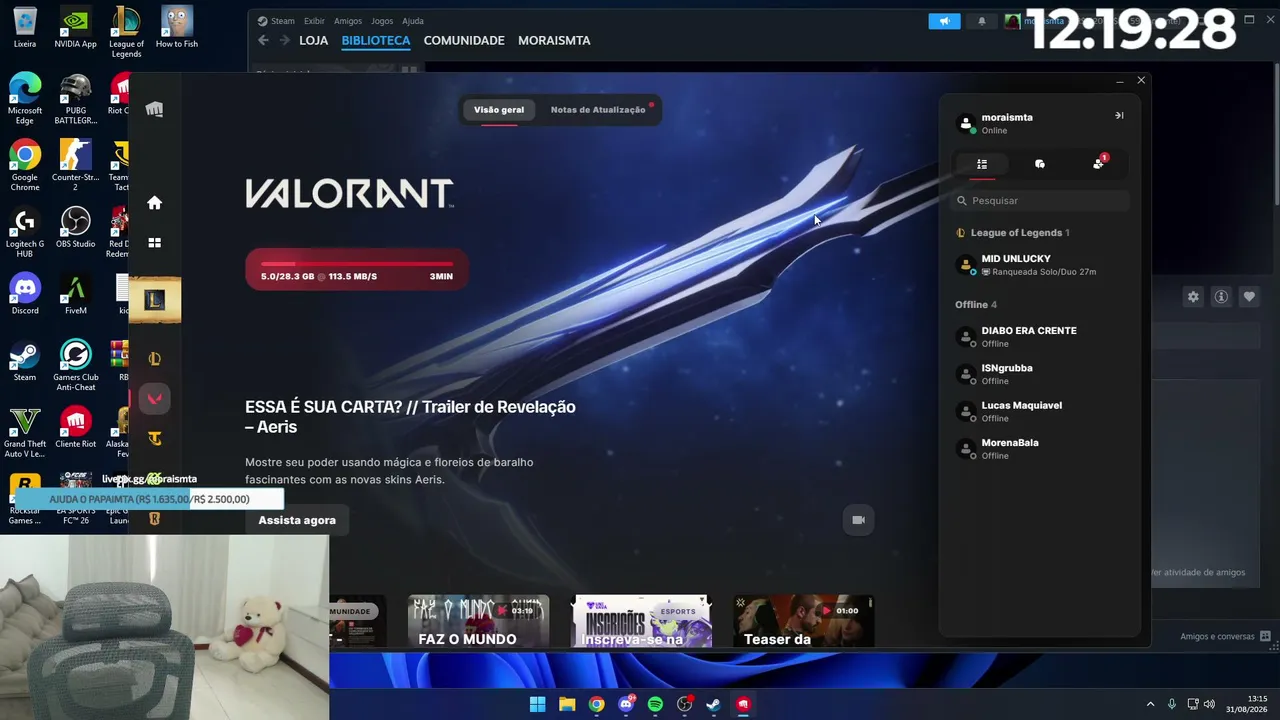Open PUBG Battlegrounds desktop shortcut

(x=75, y=99)
